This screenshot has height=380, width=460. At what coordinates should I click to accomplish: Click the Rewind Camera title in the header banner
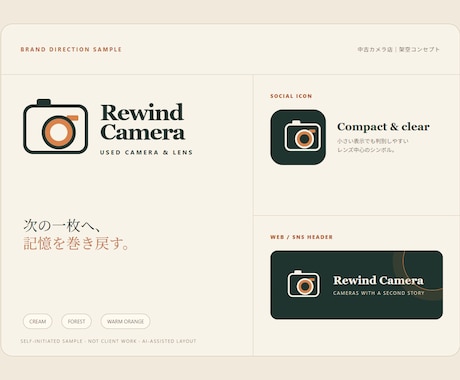click(x=378, y=280)
